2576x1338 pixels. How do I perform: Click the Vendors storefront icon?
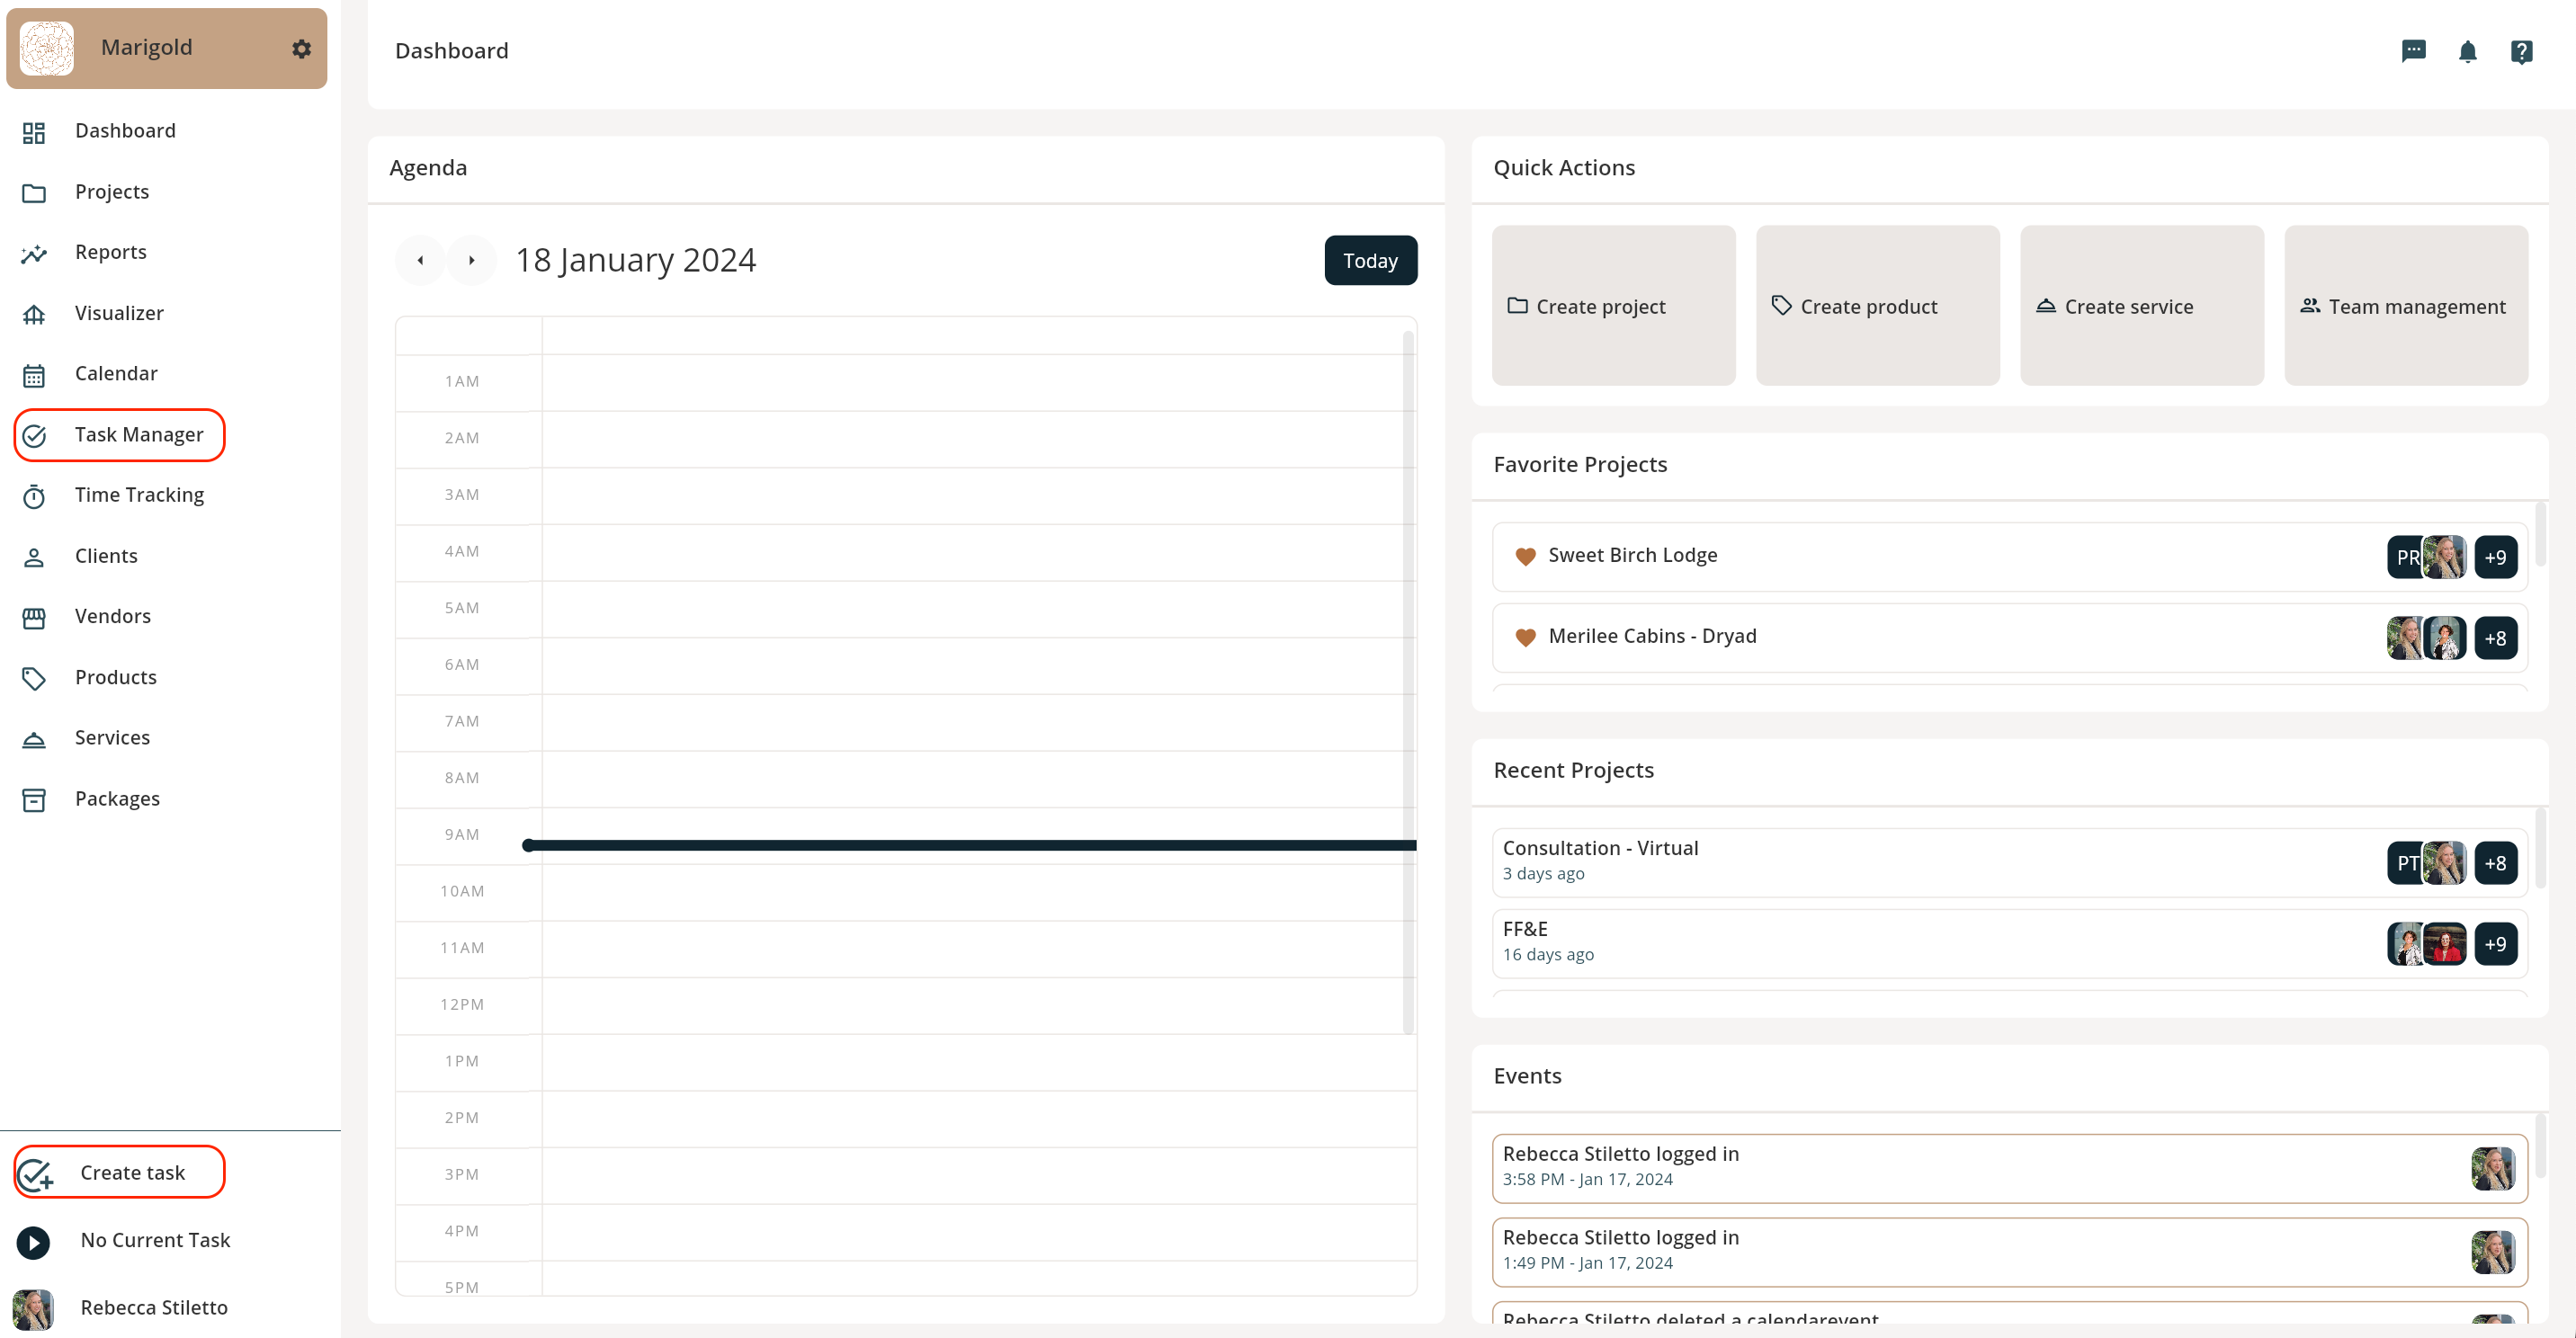(34, 618)
